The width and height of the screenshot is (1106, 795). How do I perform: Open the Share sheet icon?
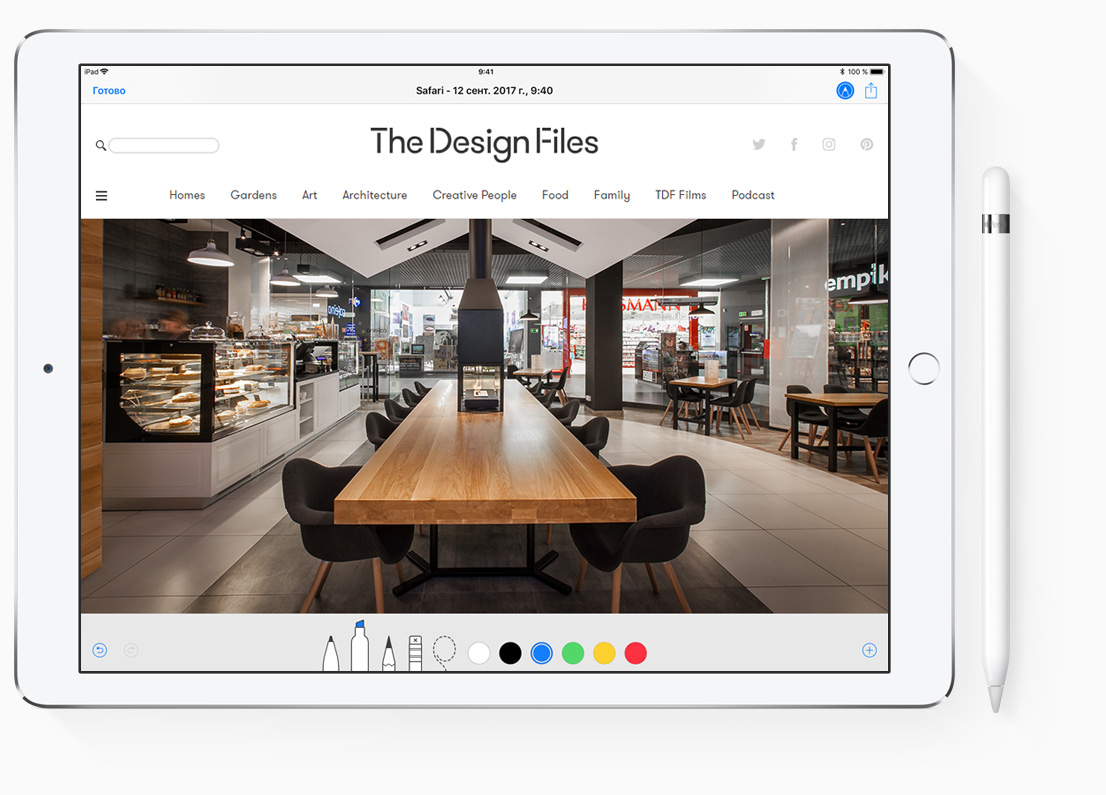tap(871, 90)
